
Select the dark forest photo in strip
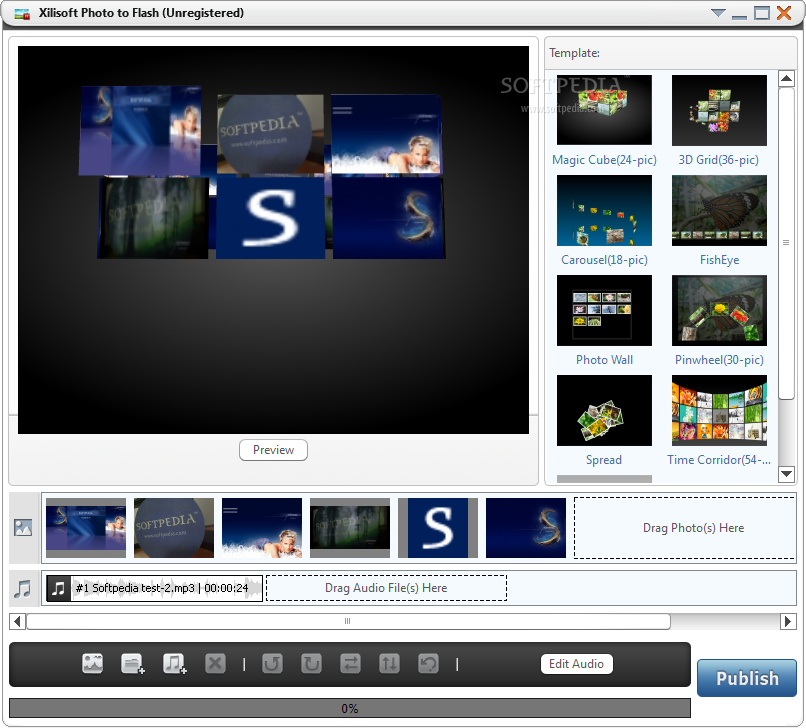pyautogui.click(x=350, y=528)
